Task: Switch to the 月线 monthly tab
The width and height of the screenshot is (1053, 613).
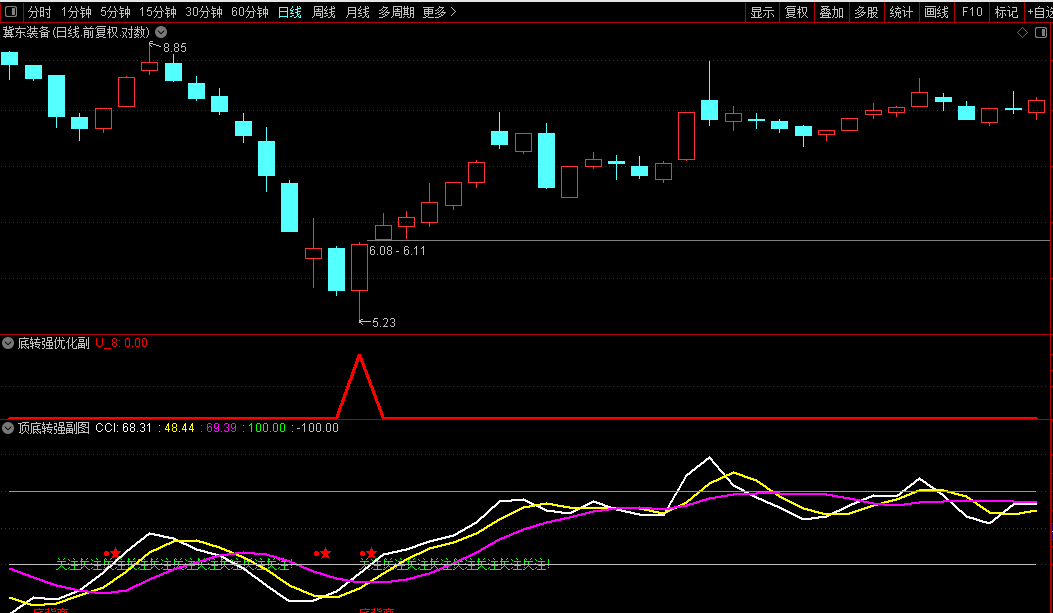Action: [x=357, y=12]
